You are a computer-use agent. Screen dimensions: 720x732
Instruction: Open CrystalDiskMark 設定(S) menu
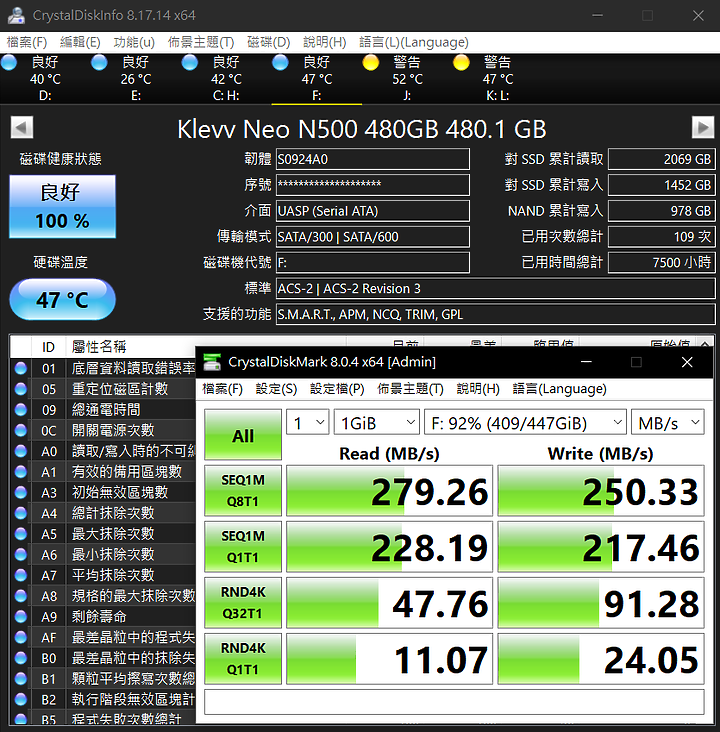tap(276, 389)
